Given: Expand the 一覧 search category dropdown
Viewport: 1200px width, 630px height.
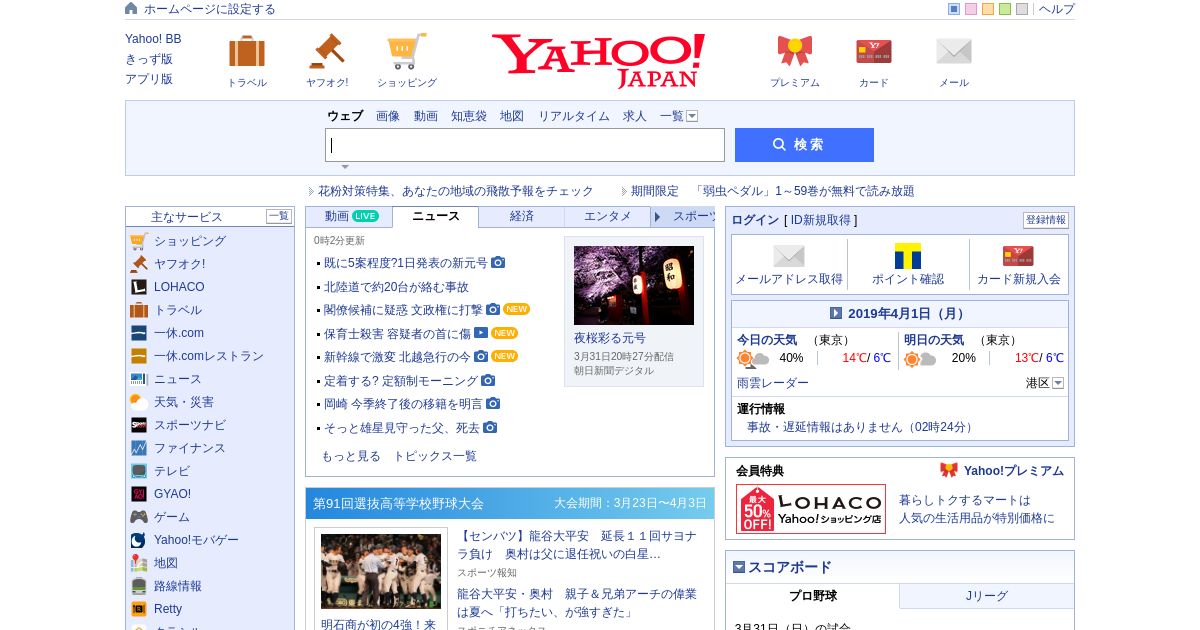Looking at the screenshot, I should [692, 116].
